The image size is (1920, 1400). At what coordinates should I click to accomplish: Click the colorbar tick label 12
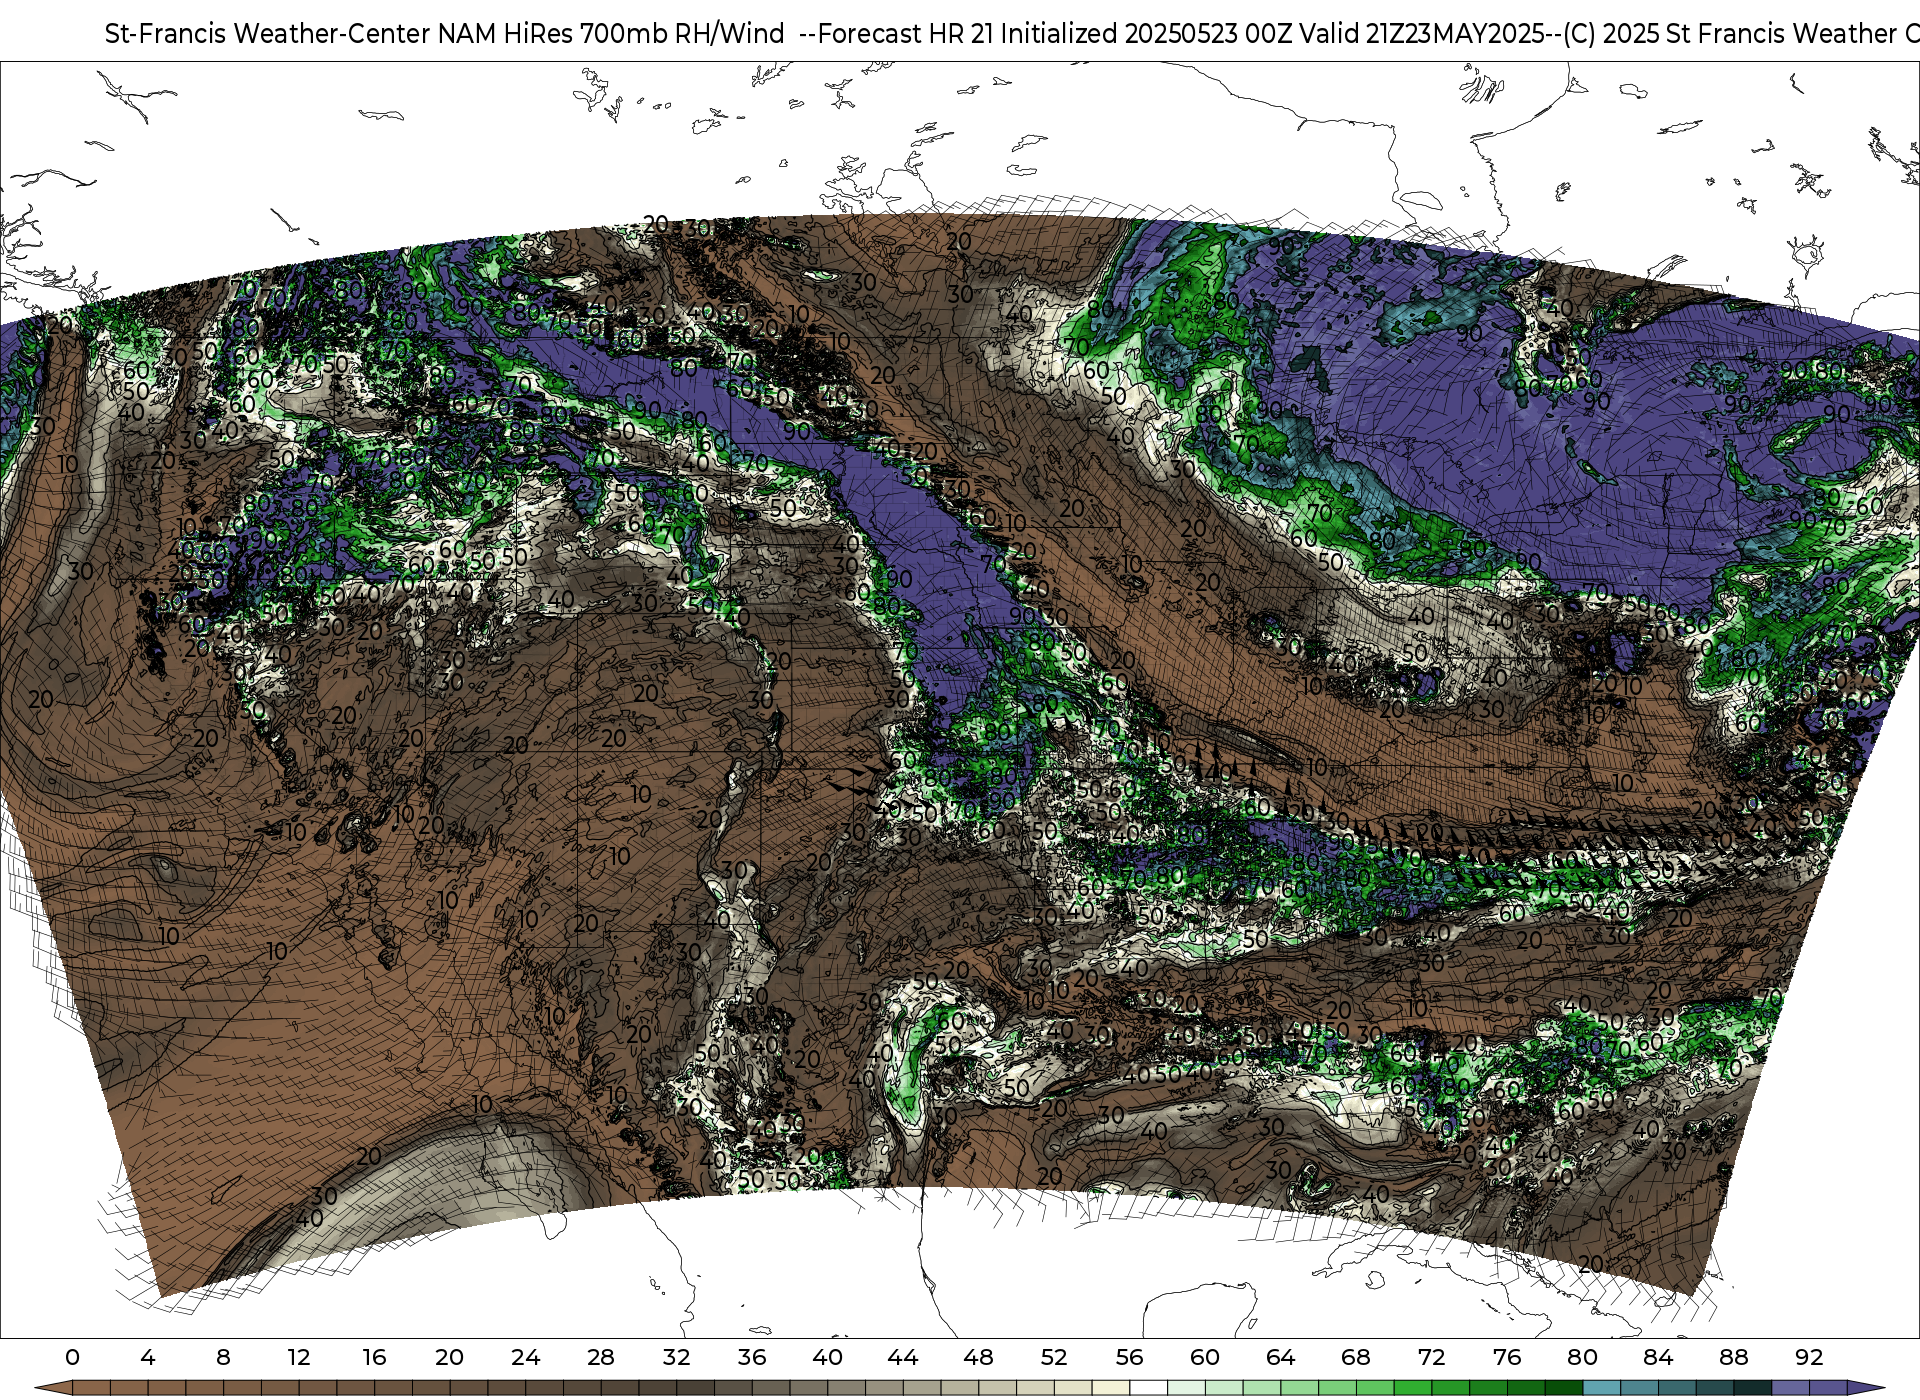click(299, 1357)
